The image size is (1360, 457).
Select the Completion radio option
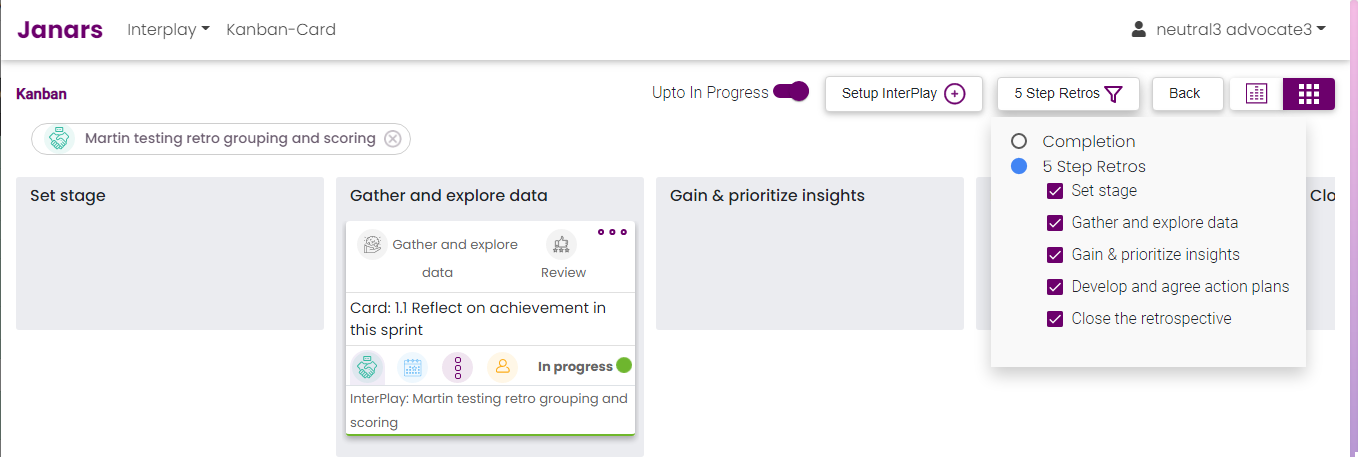click(x=1019, y=142)
